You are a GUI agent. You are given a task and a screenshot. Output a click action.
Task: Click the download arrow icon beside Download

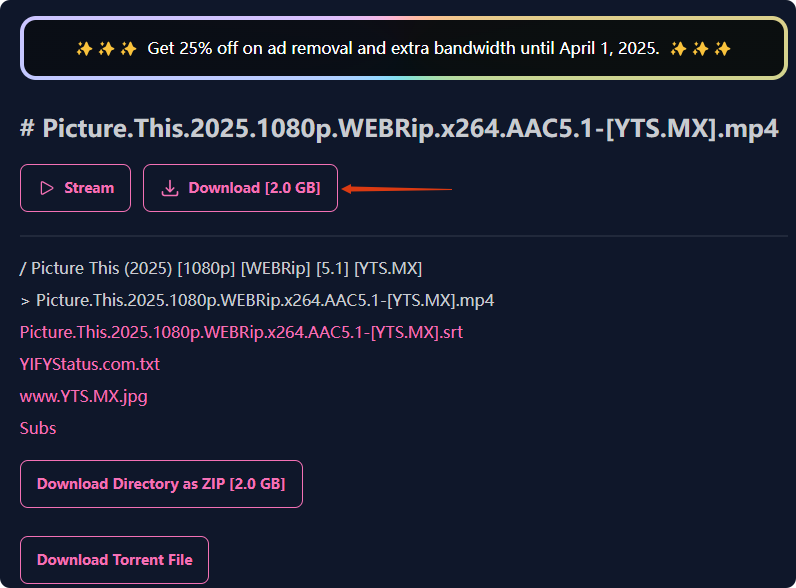[170, 188]
